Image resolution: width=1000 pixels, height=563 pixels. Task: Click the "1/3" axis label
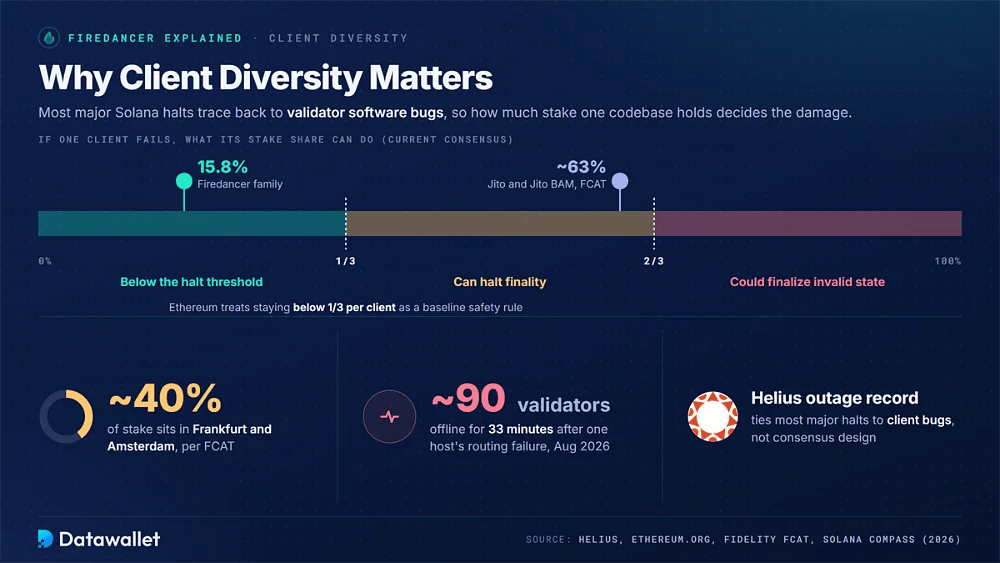pos(346,261)
